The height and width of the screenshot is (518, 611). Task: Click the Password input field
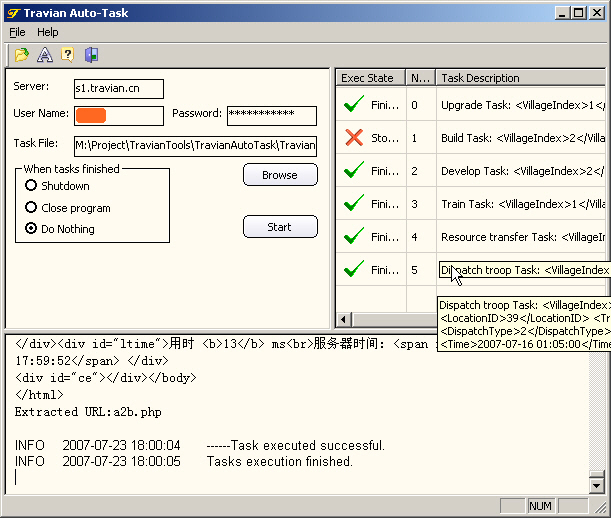click(272, 116)
